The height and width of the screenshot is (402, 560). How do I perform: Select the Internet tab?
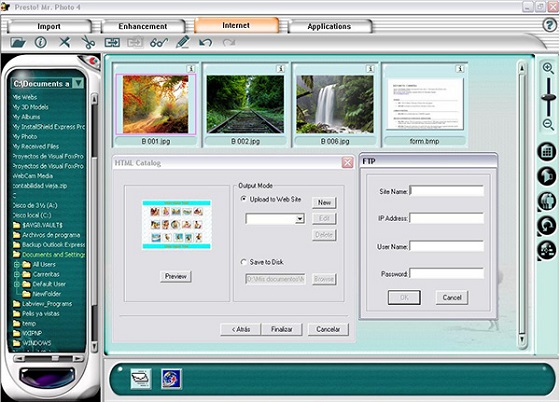(236, 25)
